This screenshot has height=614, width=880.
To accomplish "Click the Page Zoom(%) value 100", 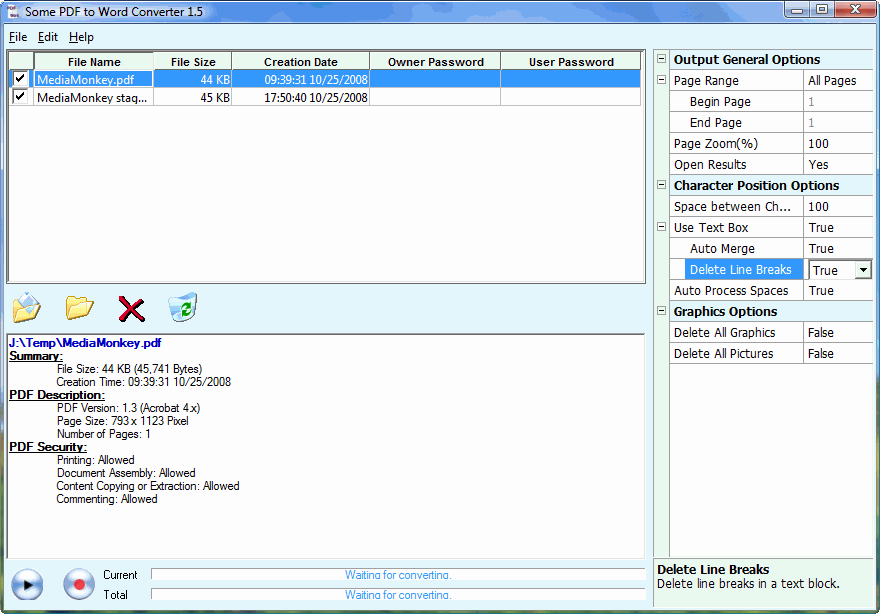I will click(838, 143).
